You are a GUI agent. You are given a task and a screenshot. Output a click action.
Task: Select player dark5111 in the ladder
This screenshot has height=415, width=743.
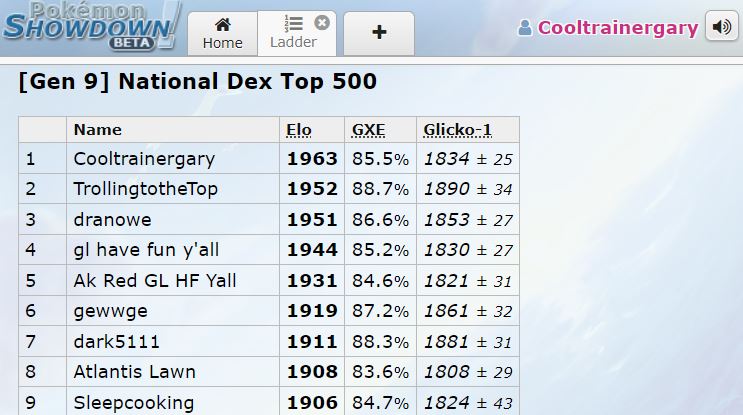tap(116, 342)
